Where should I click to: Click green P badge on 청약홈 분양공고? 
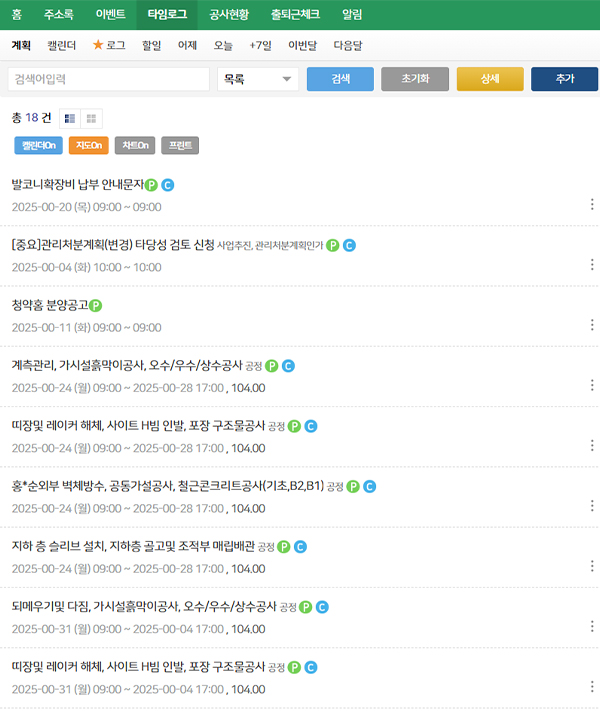tap(96, 305)
